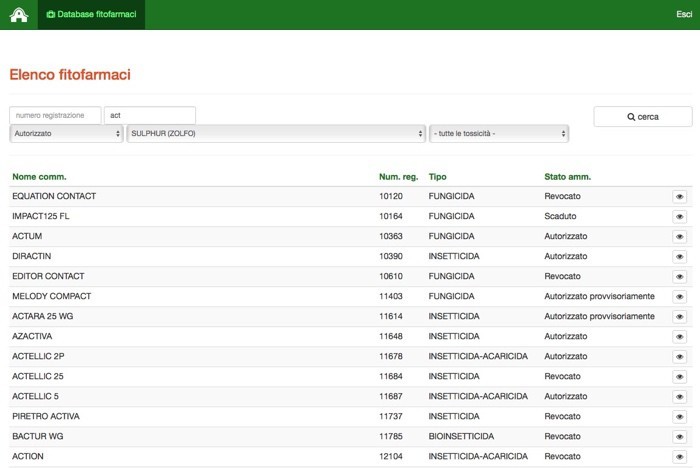
Task: View details of EDITOR CONTACT eye icon
Action: [x=679, y=277]
